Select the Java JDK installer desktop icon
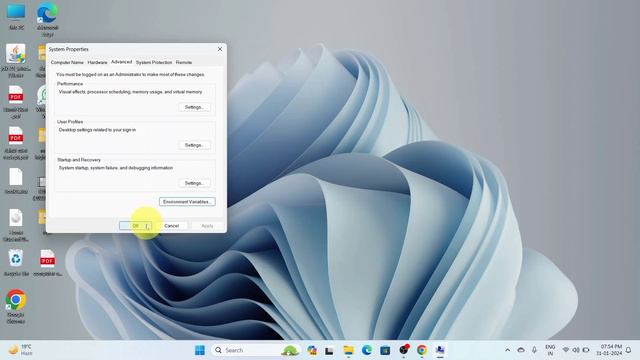This screenshot has width=640, height=360. point(16,60)
